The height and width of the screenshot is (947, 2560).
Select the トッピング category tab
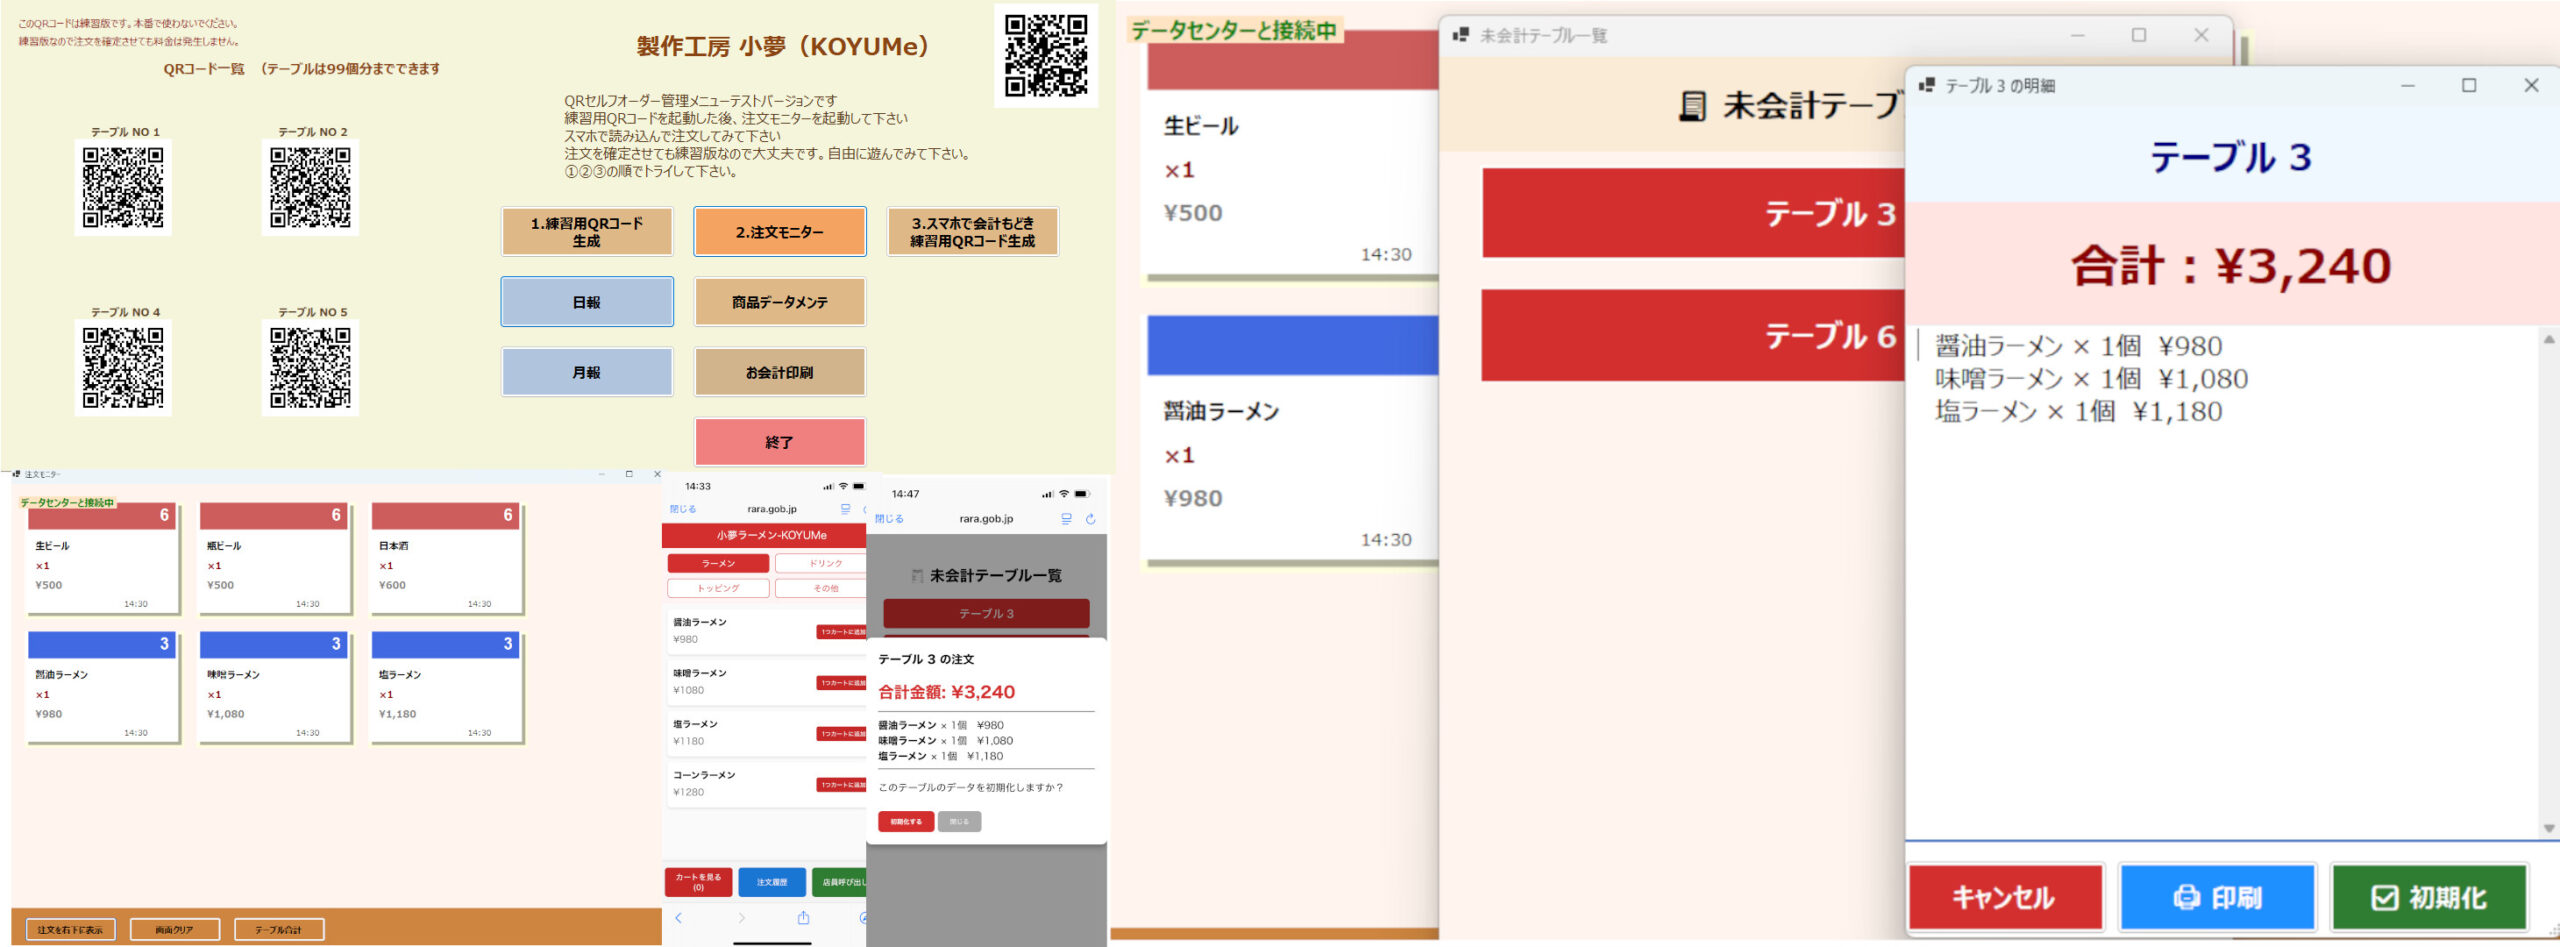(x=718, y=588)
